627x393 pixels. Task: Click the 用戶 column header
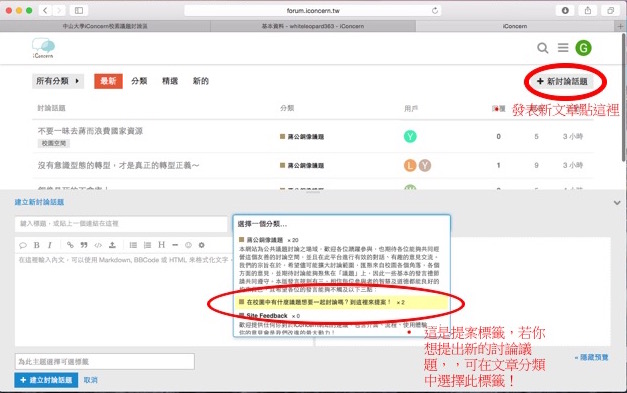pyautogui.click(x=411, y=109)
